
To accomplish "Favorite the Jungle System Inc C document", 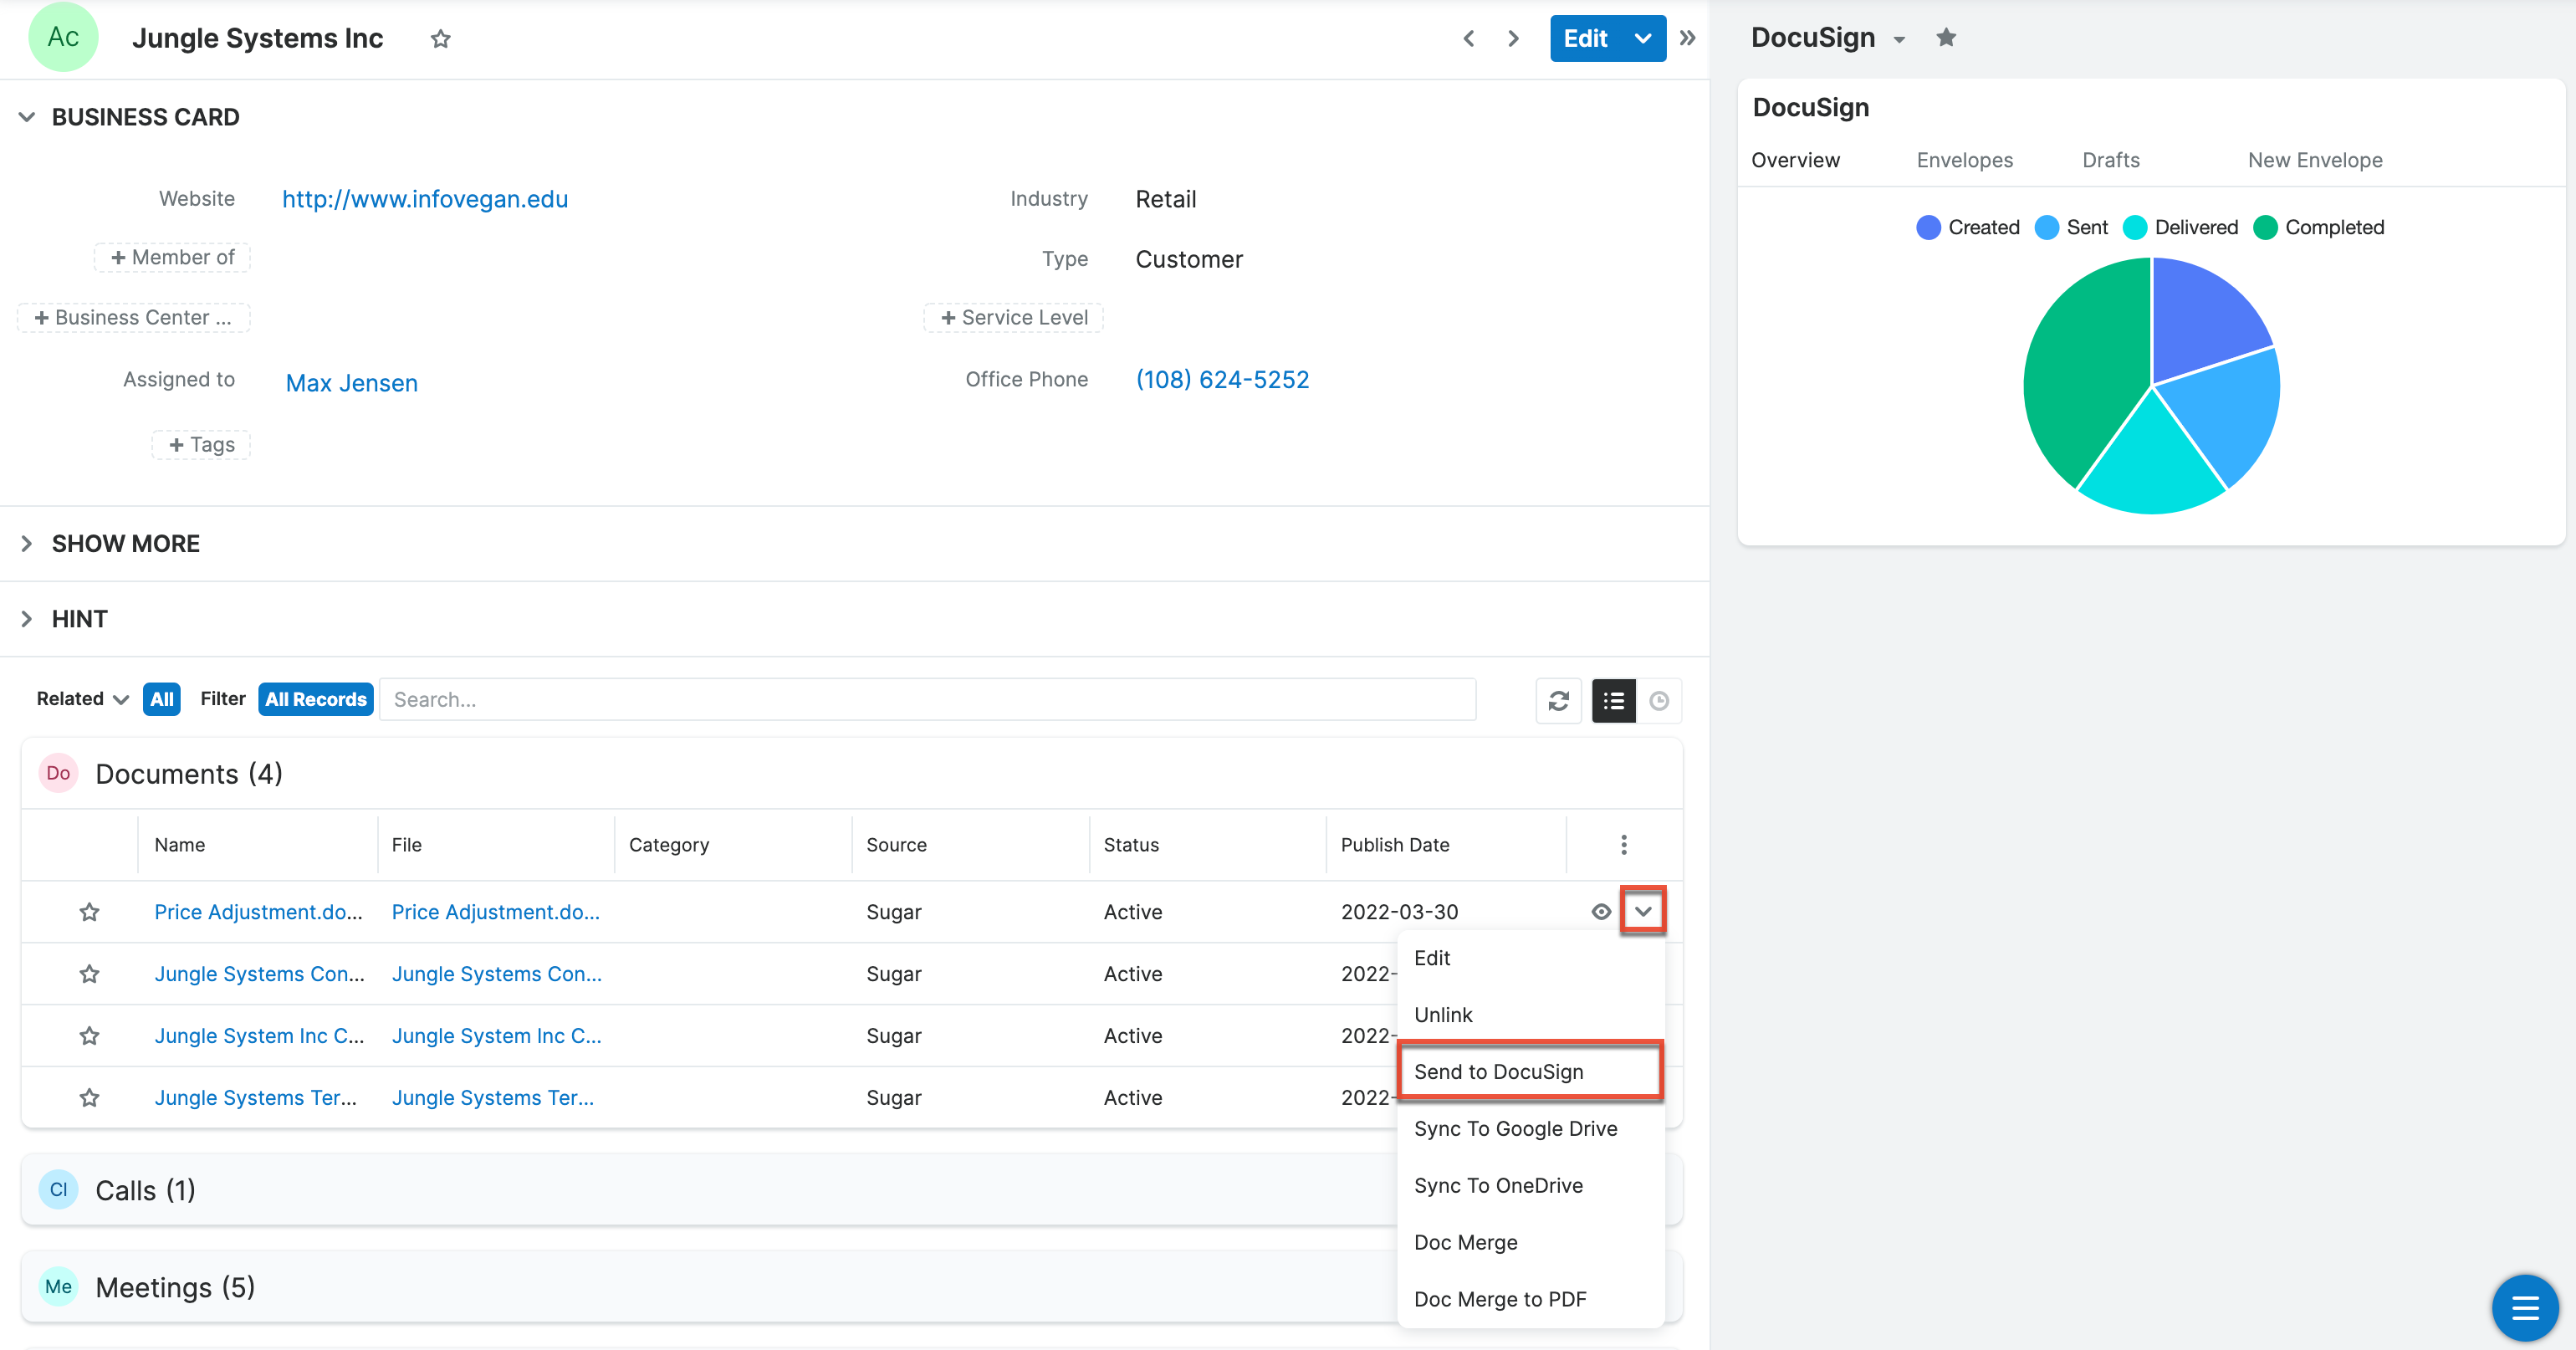I will coord(90,1036).
